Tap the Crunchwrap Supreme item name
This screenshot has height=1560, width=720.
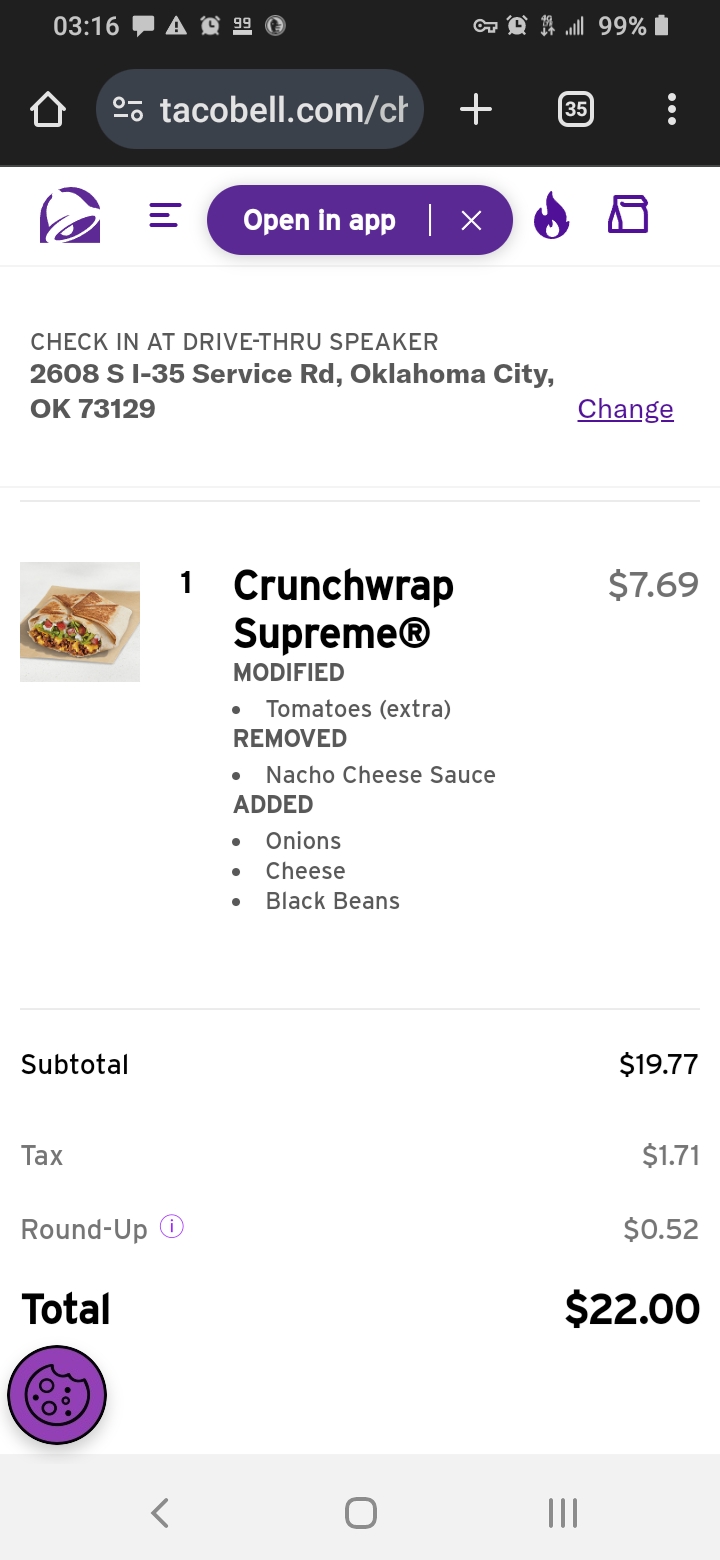point(343,609)
